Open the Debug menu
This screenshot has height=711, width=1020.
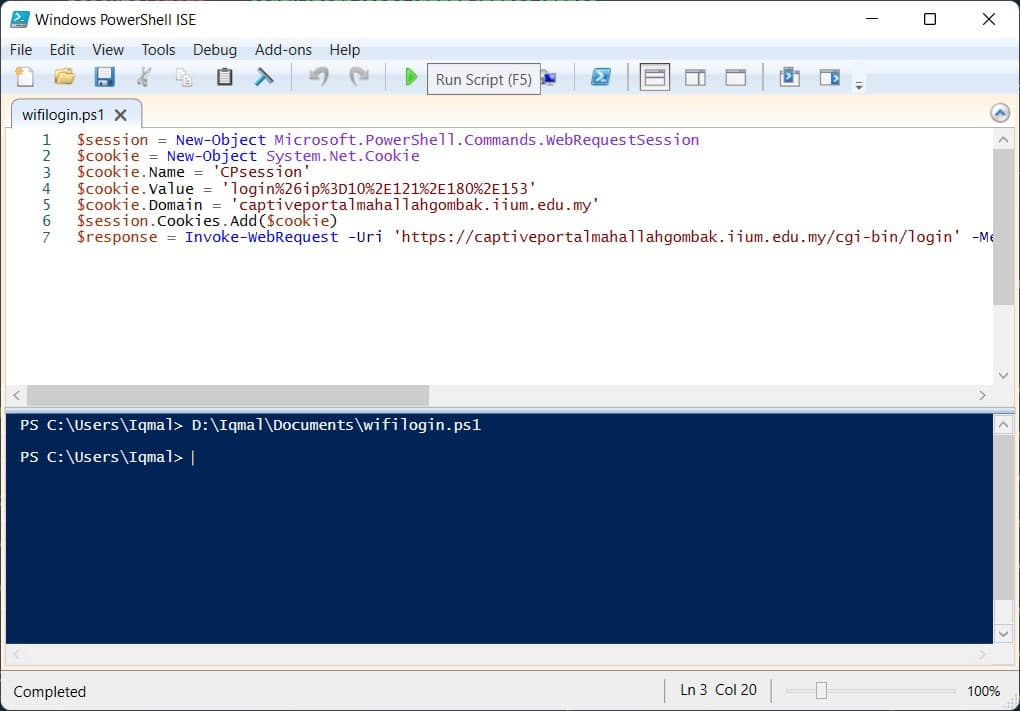[x=215, y=50]
